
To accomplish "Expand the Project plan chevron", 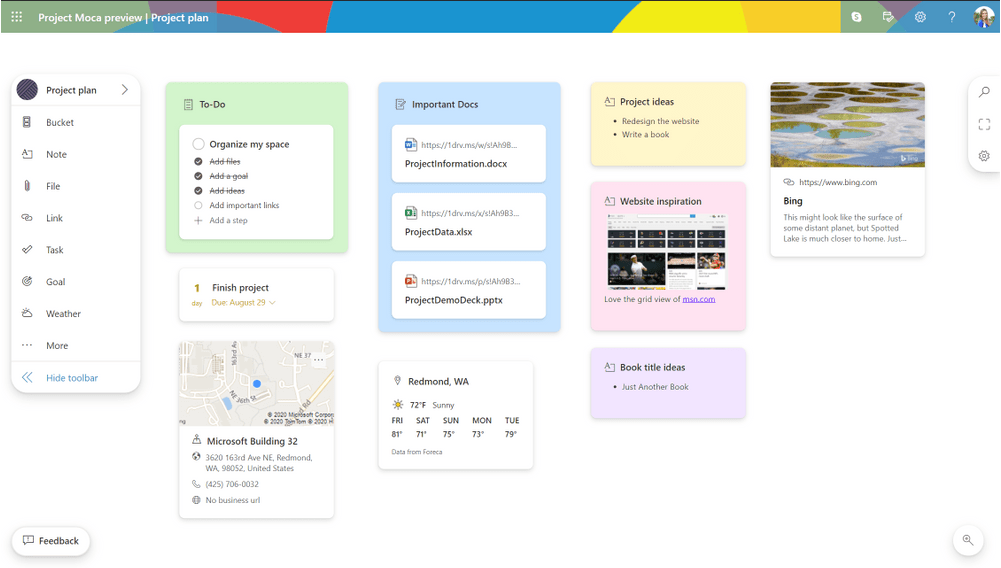I will [x=125, y=90].
